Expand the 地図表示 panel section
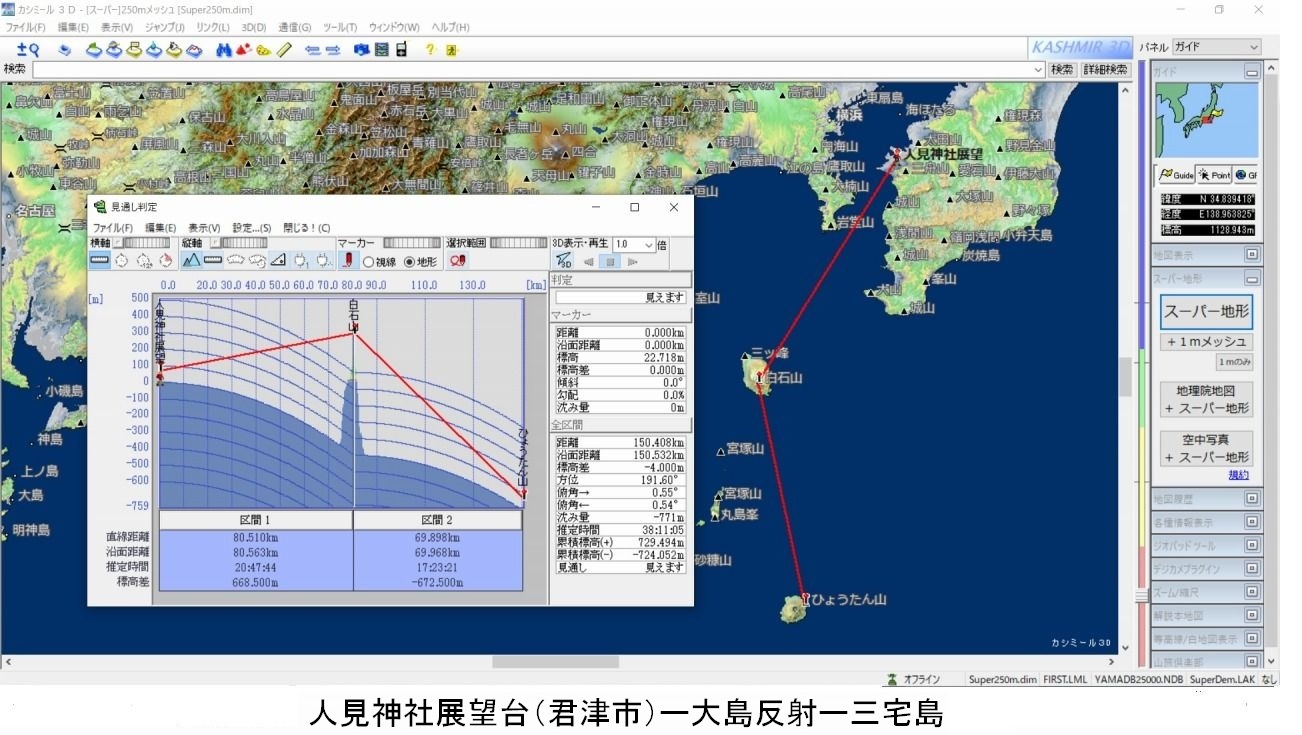The width and height of the screenshot is (1302, 735). [1251, 255]
